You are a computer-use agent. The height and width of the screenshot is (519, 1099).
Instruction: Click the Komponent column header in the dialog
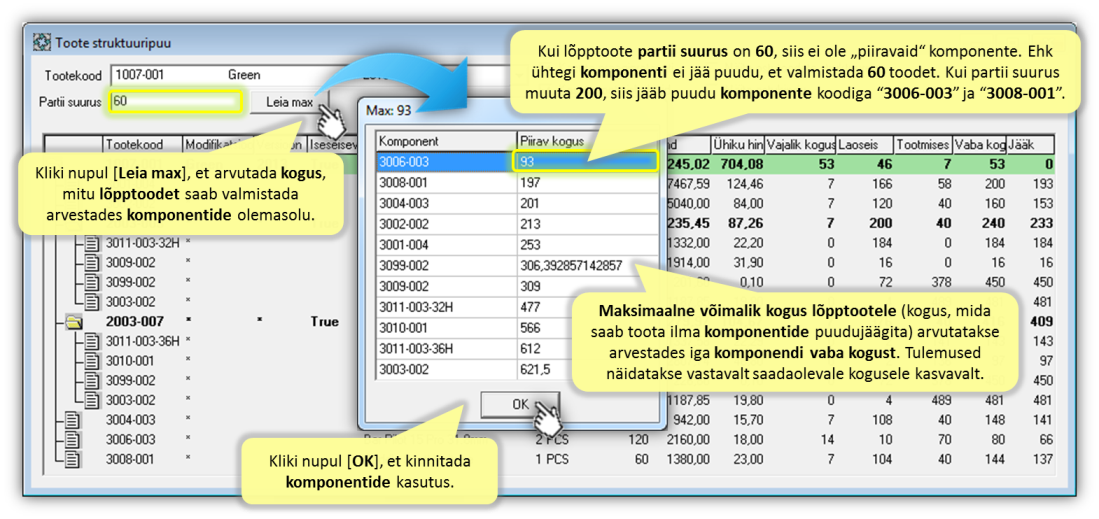click(x=446, y=141)
